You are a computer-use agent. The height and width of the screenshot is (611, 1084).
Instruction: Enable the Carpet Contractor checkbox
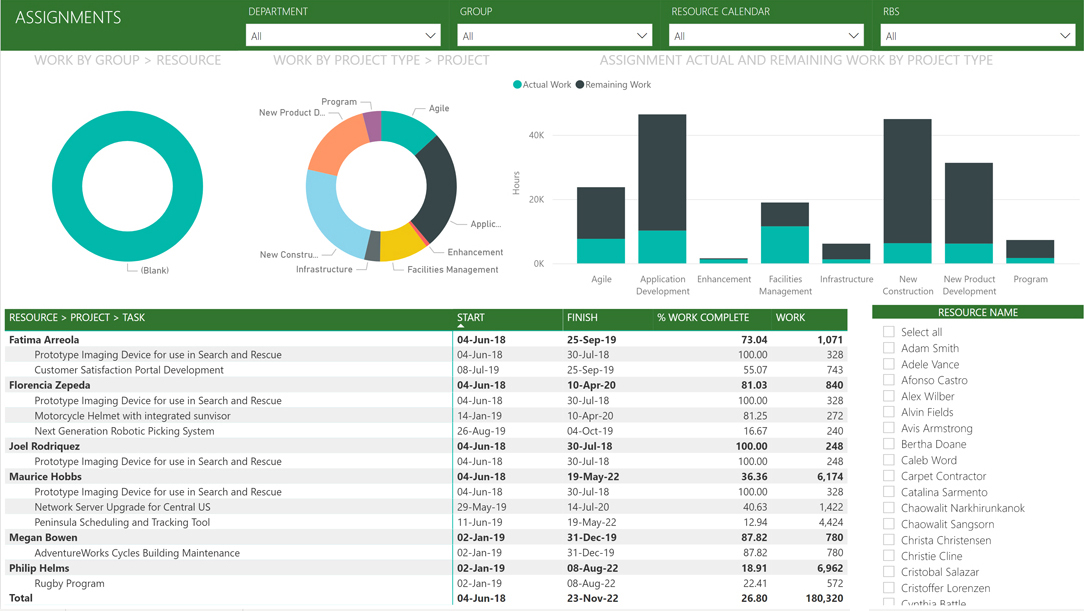click(x=889, y=476)
